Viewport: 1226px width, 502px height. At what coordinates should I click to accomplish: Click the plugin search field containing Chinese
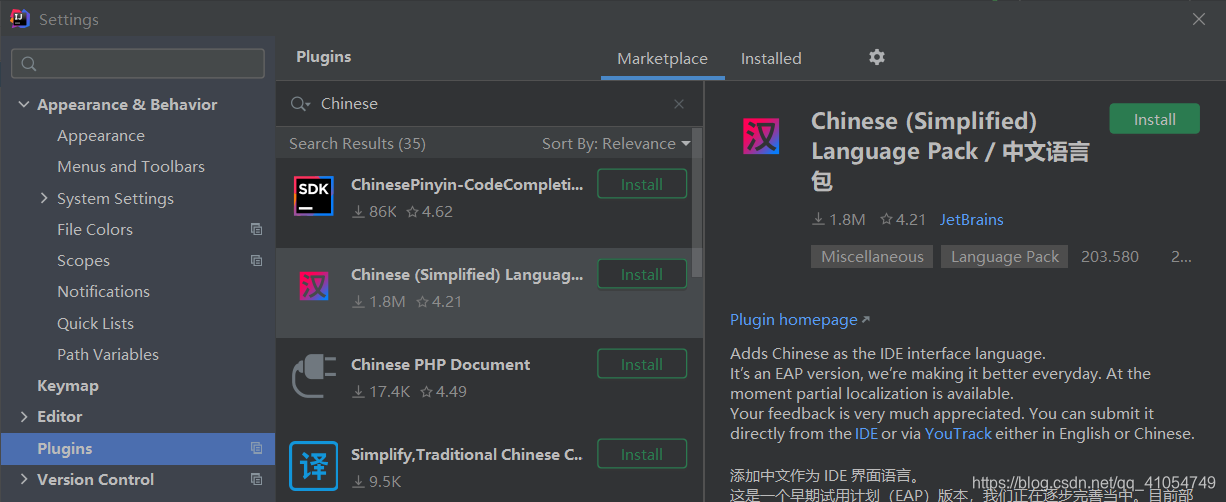[x=490, y=104]
